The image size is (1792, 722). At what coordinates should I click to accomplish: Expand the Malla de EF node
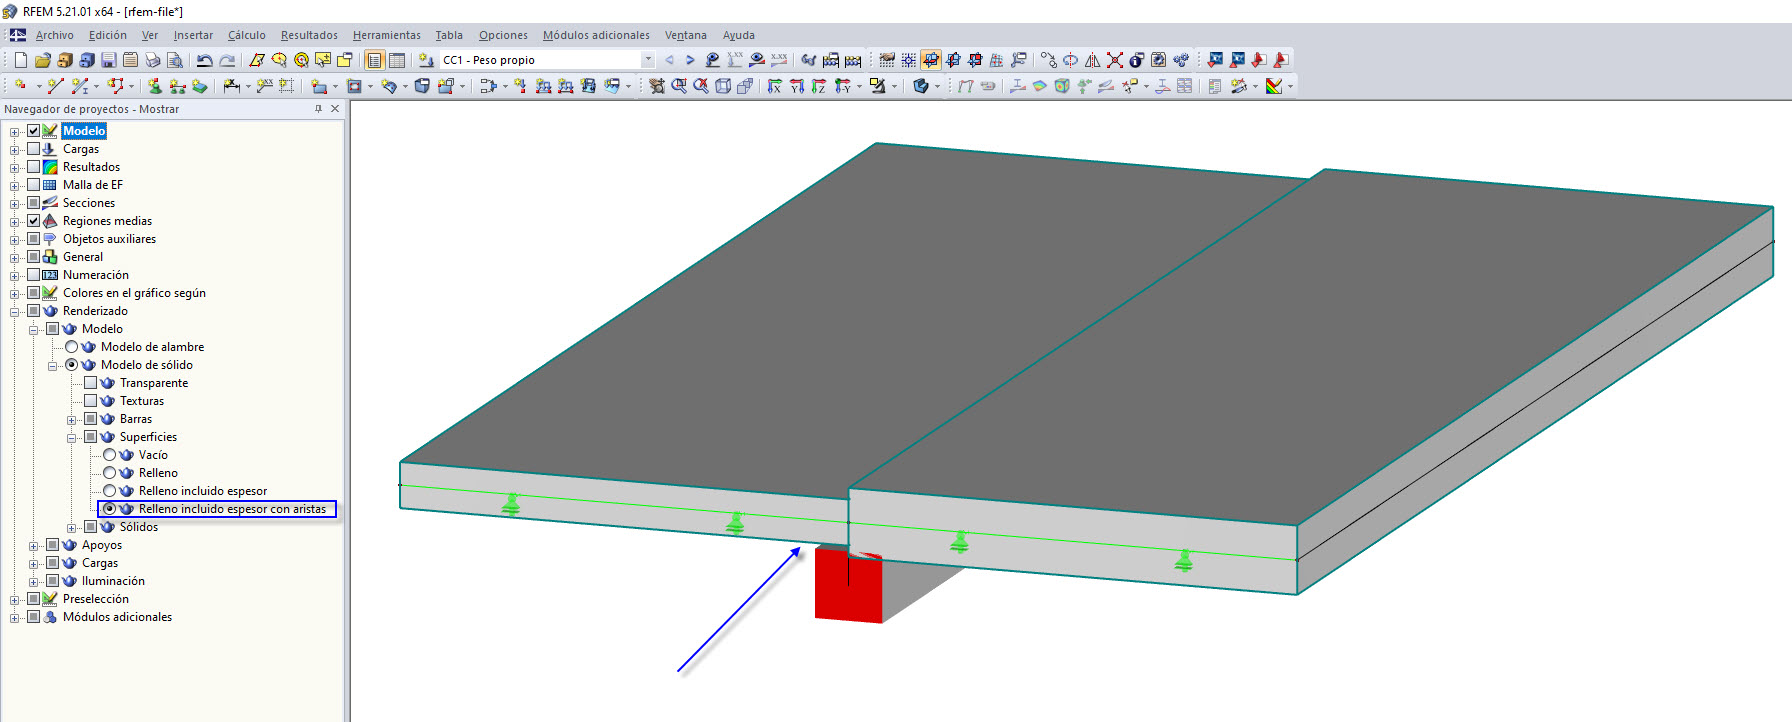[15, 186]
